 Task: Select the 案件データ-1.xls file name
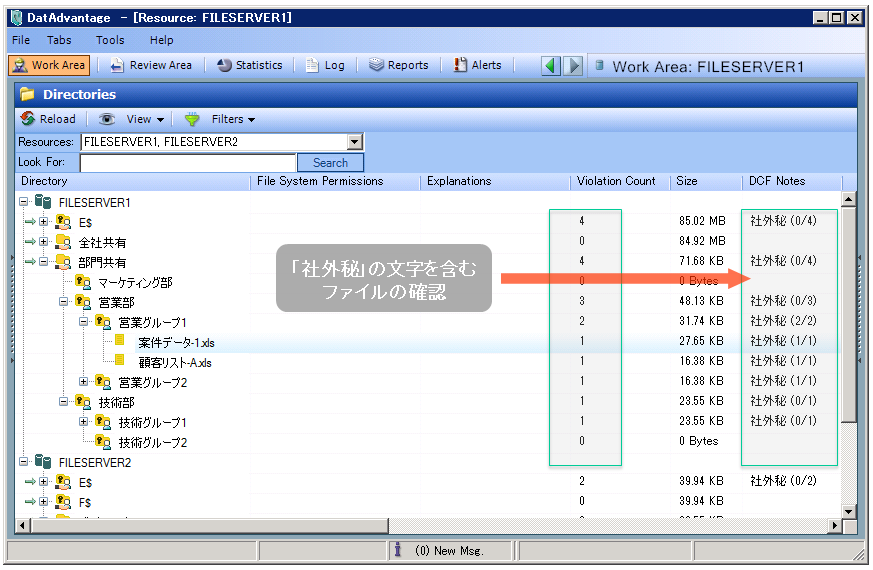point(176,343)
